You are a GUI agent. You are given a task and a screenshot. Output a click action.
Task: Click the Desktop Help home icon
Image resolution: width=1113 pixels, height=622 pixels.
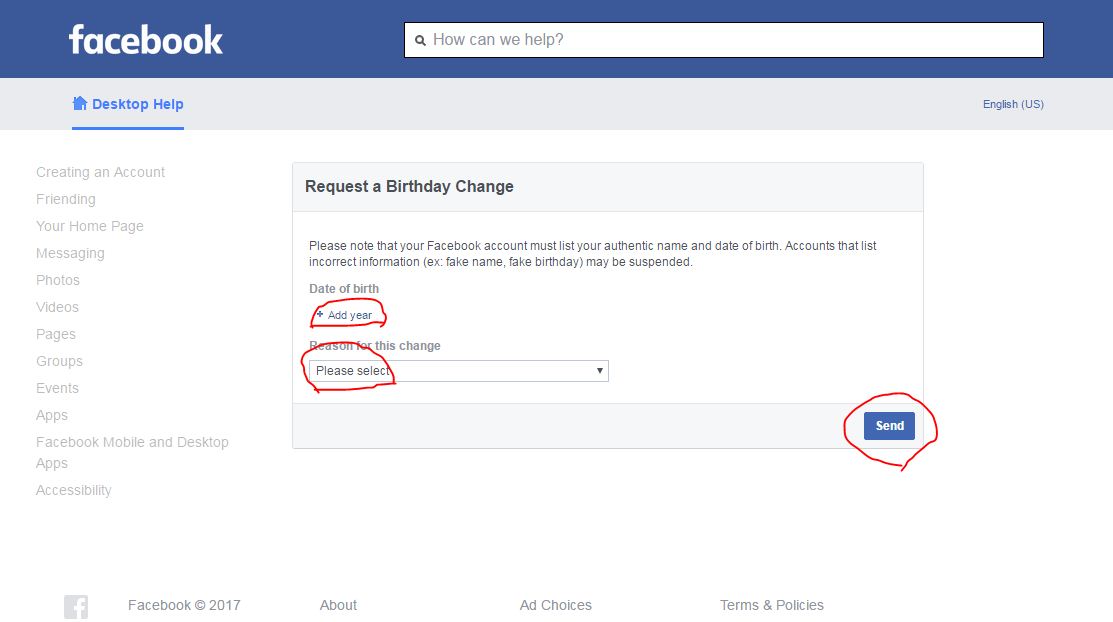click(80, 104)
